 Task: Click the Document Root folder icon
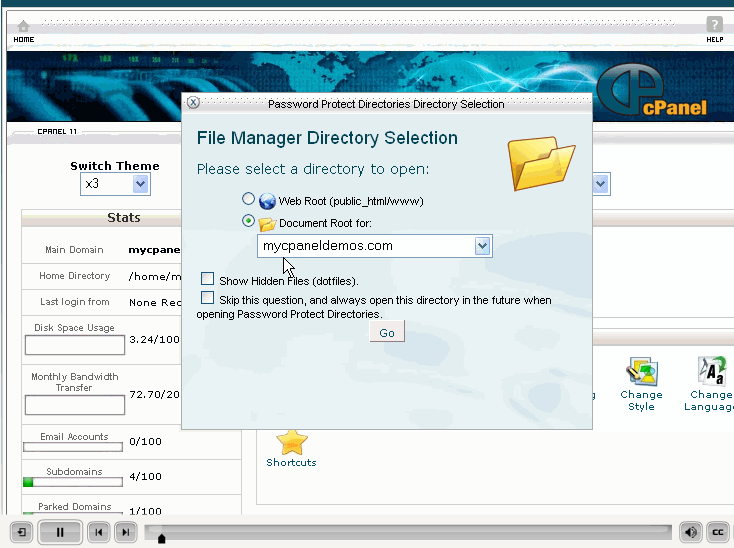pos(267,224)
